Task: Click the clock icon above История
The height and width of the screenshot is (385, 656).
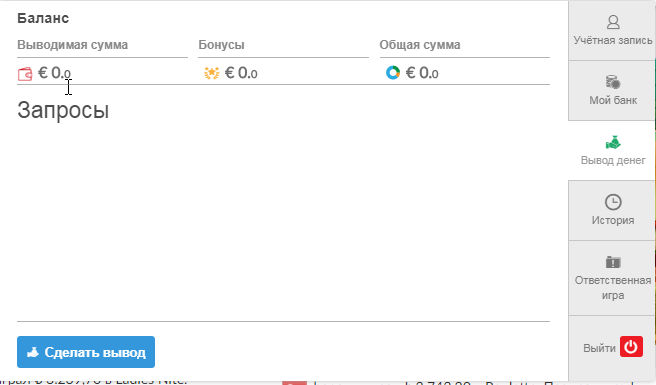Action: pyautogui.click(x=613, y=202)
